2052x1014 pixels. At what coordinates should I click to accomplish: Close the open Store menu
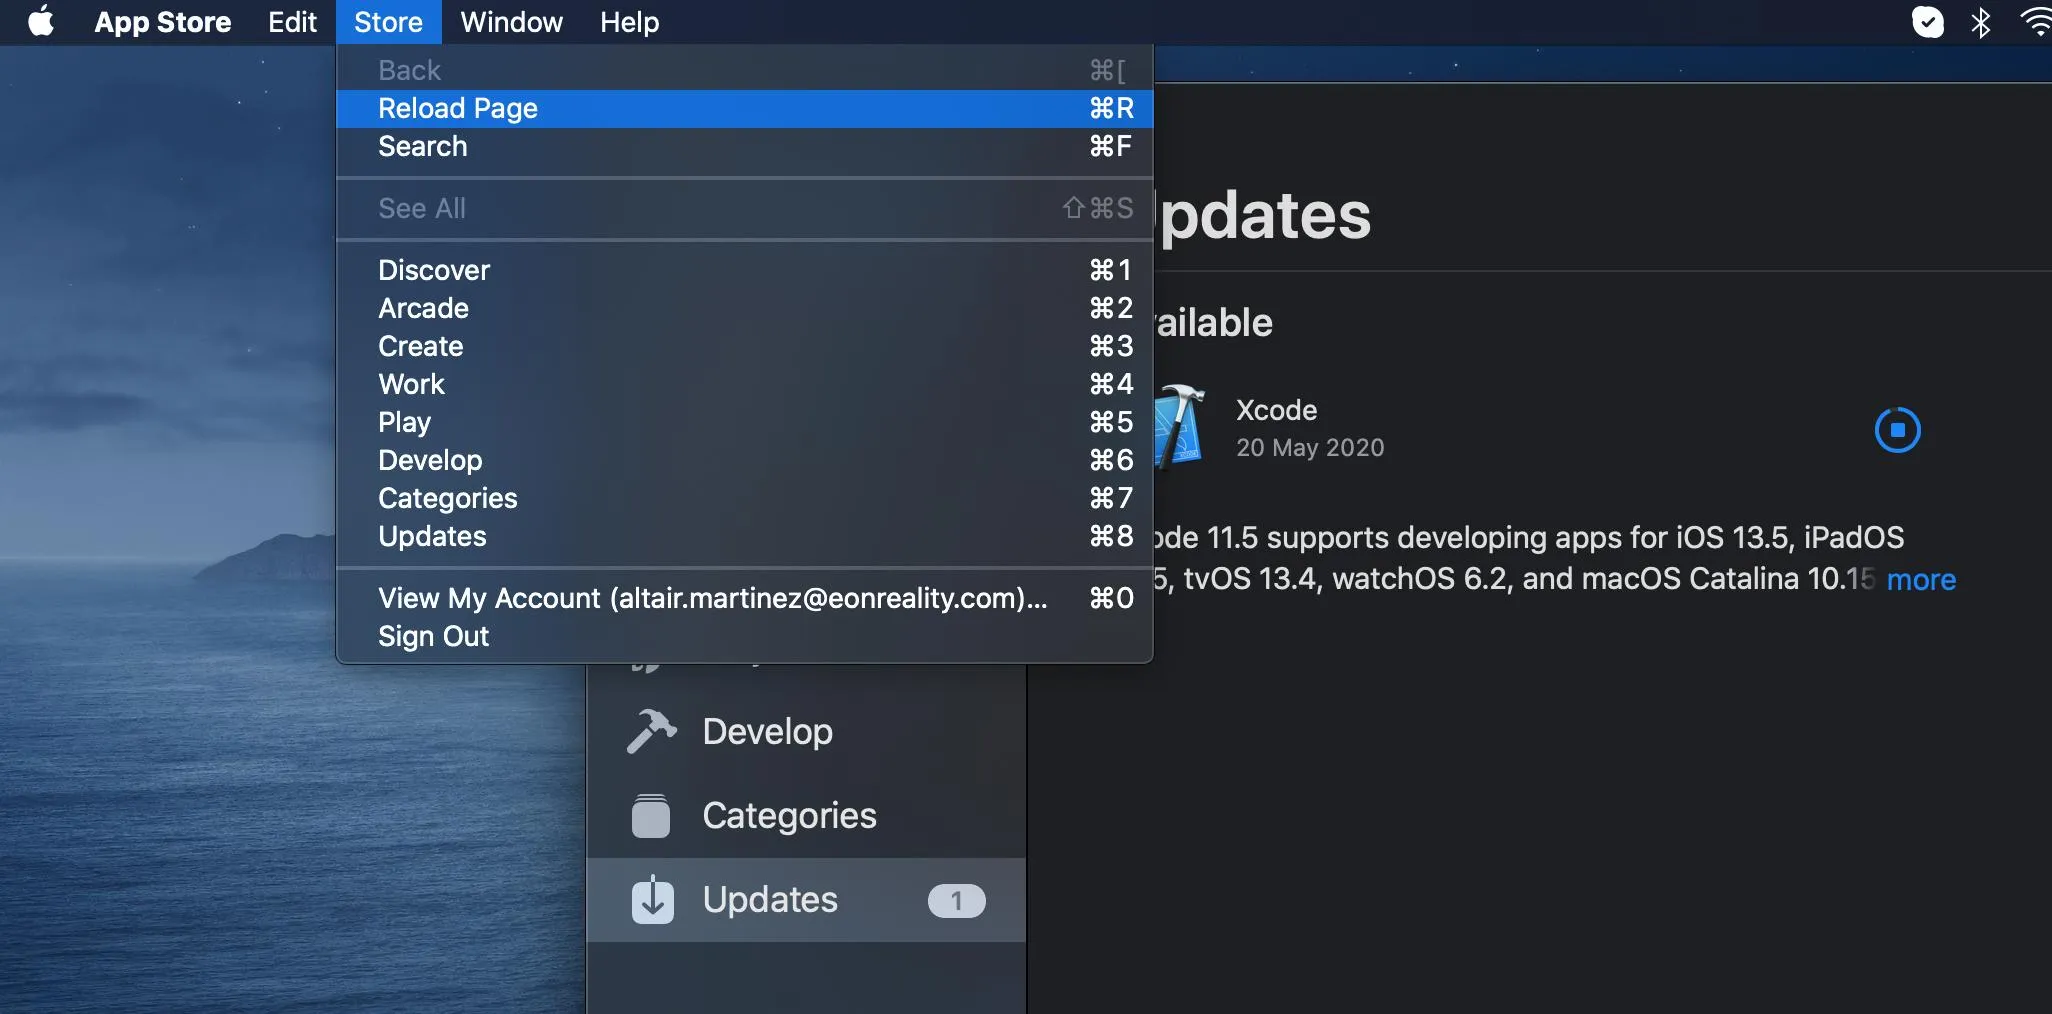point(388,22)
